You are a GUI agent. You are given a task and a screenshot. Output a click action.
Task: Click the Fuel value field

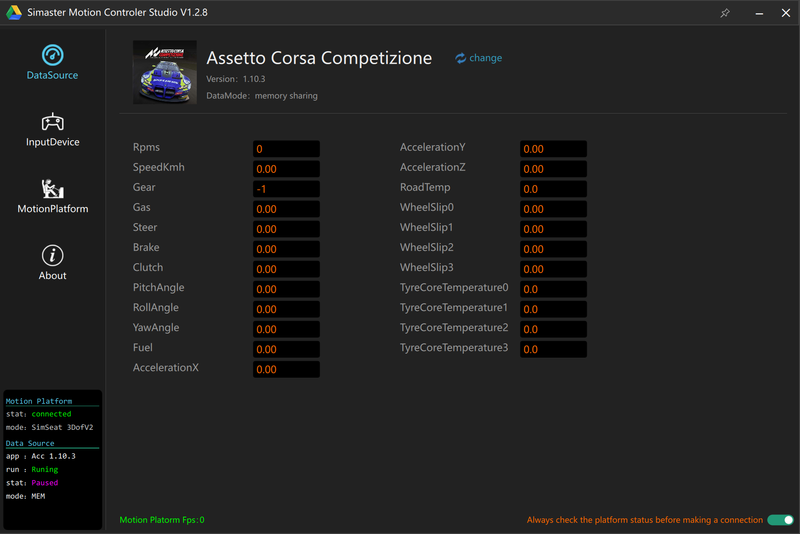[x=286, y=349]
